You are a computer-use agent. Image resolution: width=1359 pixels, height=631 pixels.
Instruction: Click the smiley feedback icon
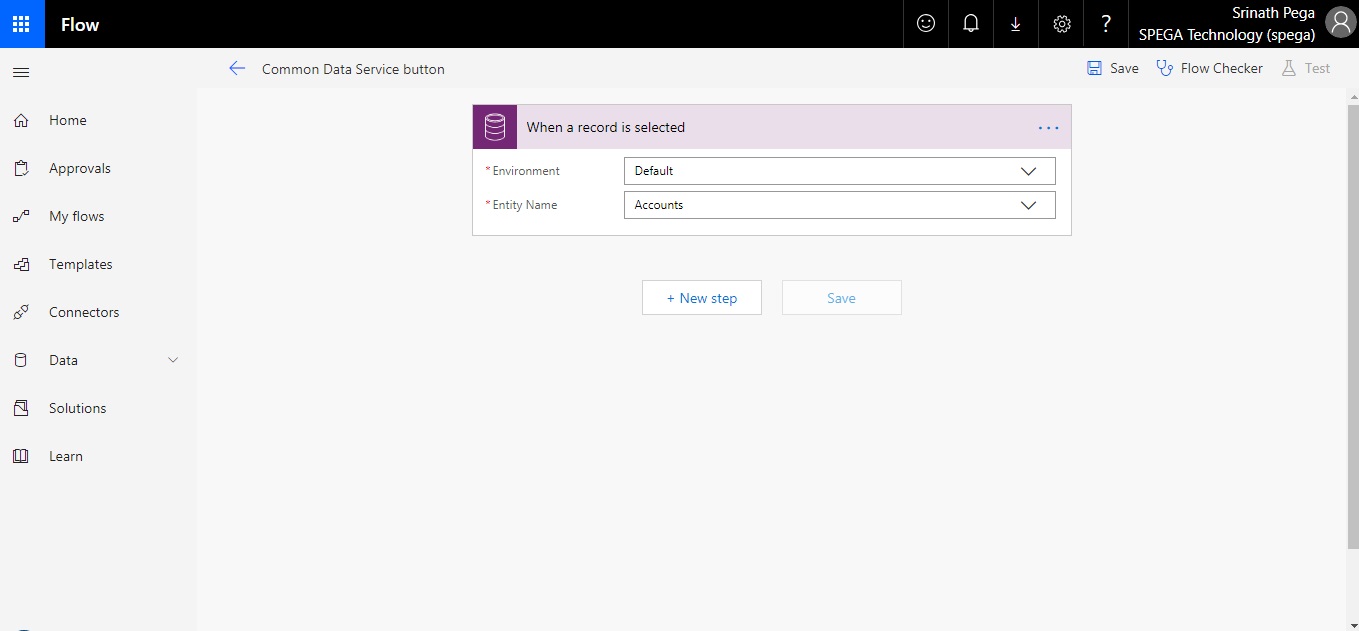click(x=926, y=24)
